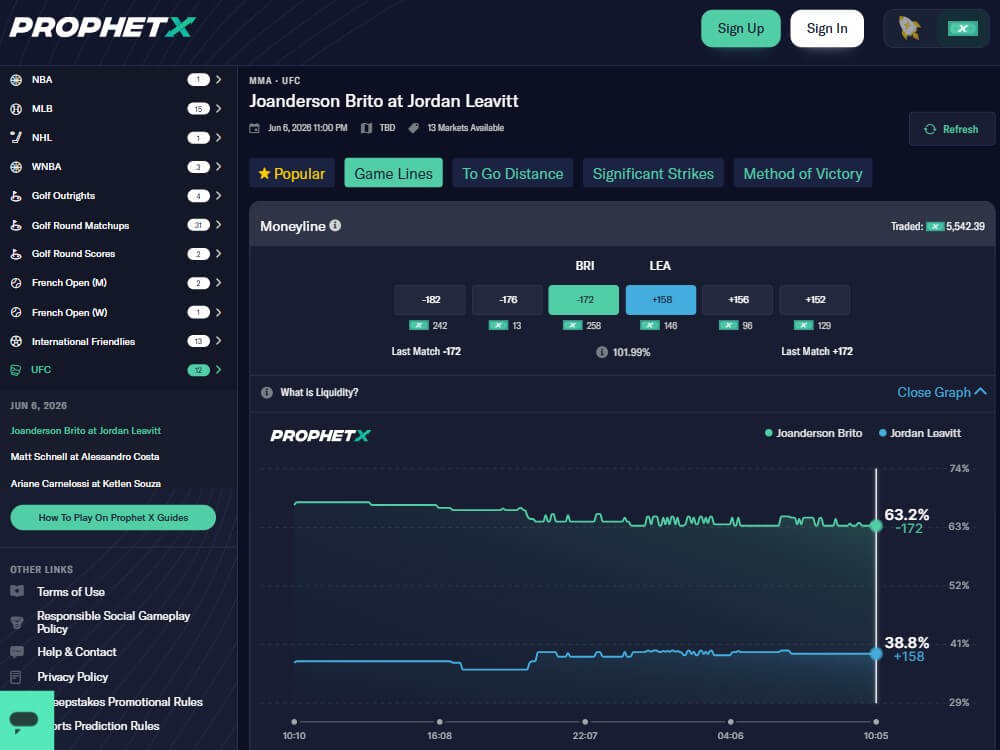Open the Privacy Policy link

(x=73, y=677)
